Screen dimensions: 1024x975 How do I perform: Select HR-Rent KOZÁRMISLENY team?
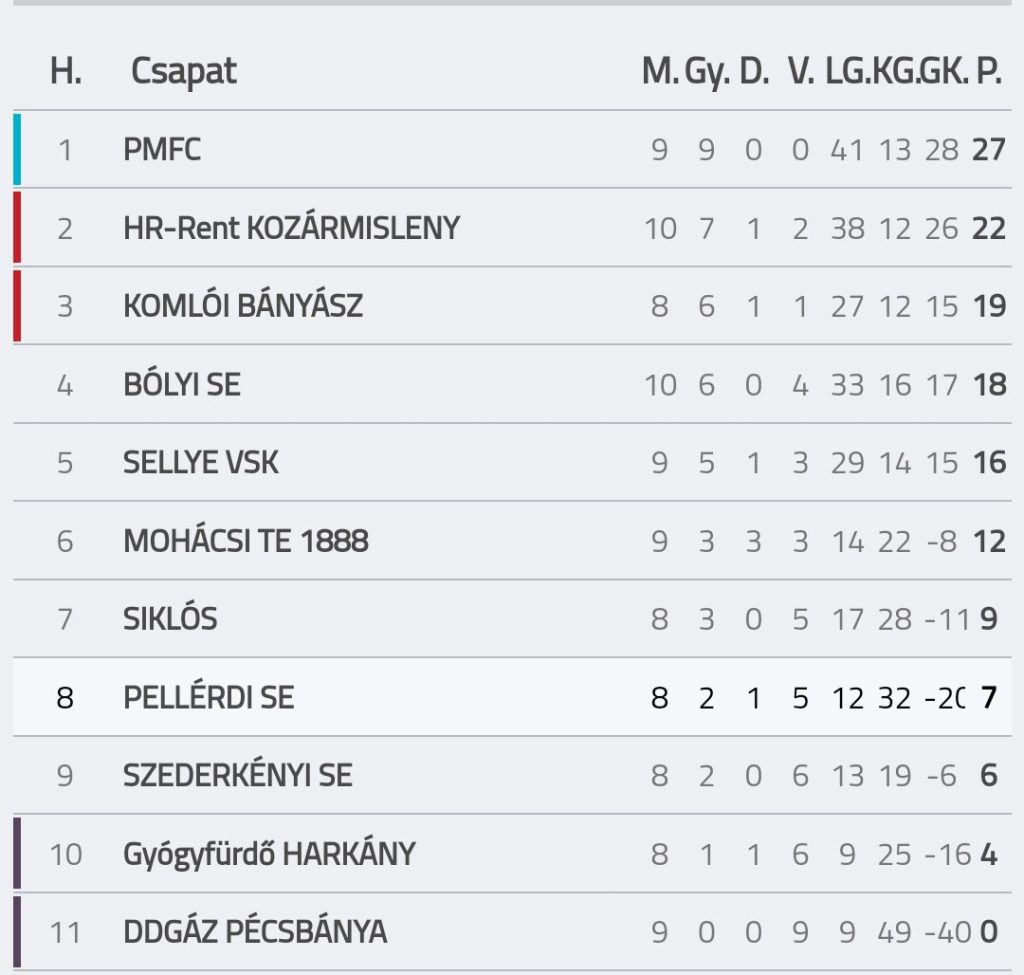[291, 228]
